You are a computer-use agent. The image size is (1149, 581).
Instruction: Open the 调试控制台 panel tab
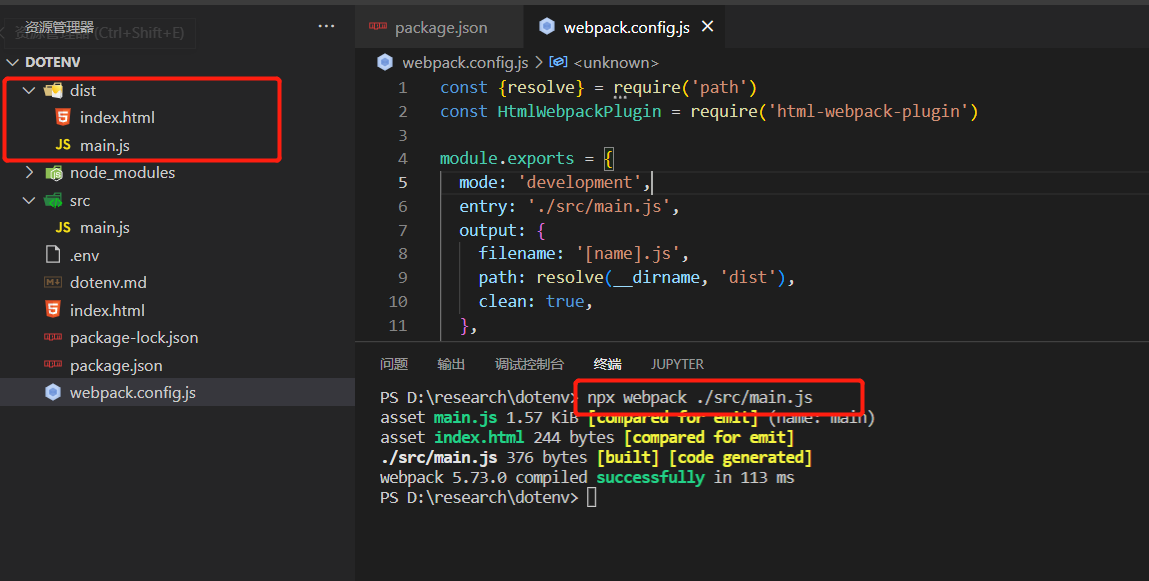click(x=530, y=364)
